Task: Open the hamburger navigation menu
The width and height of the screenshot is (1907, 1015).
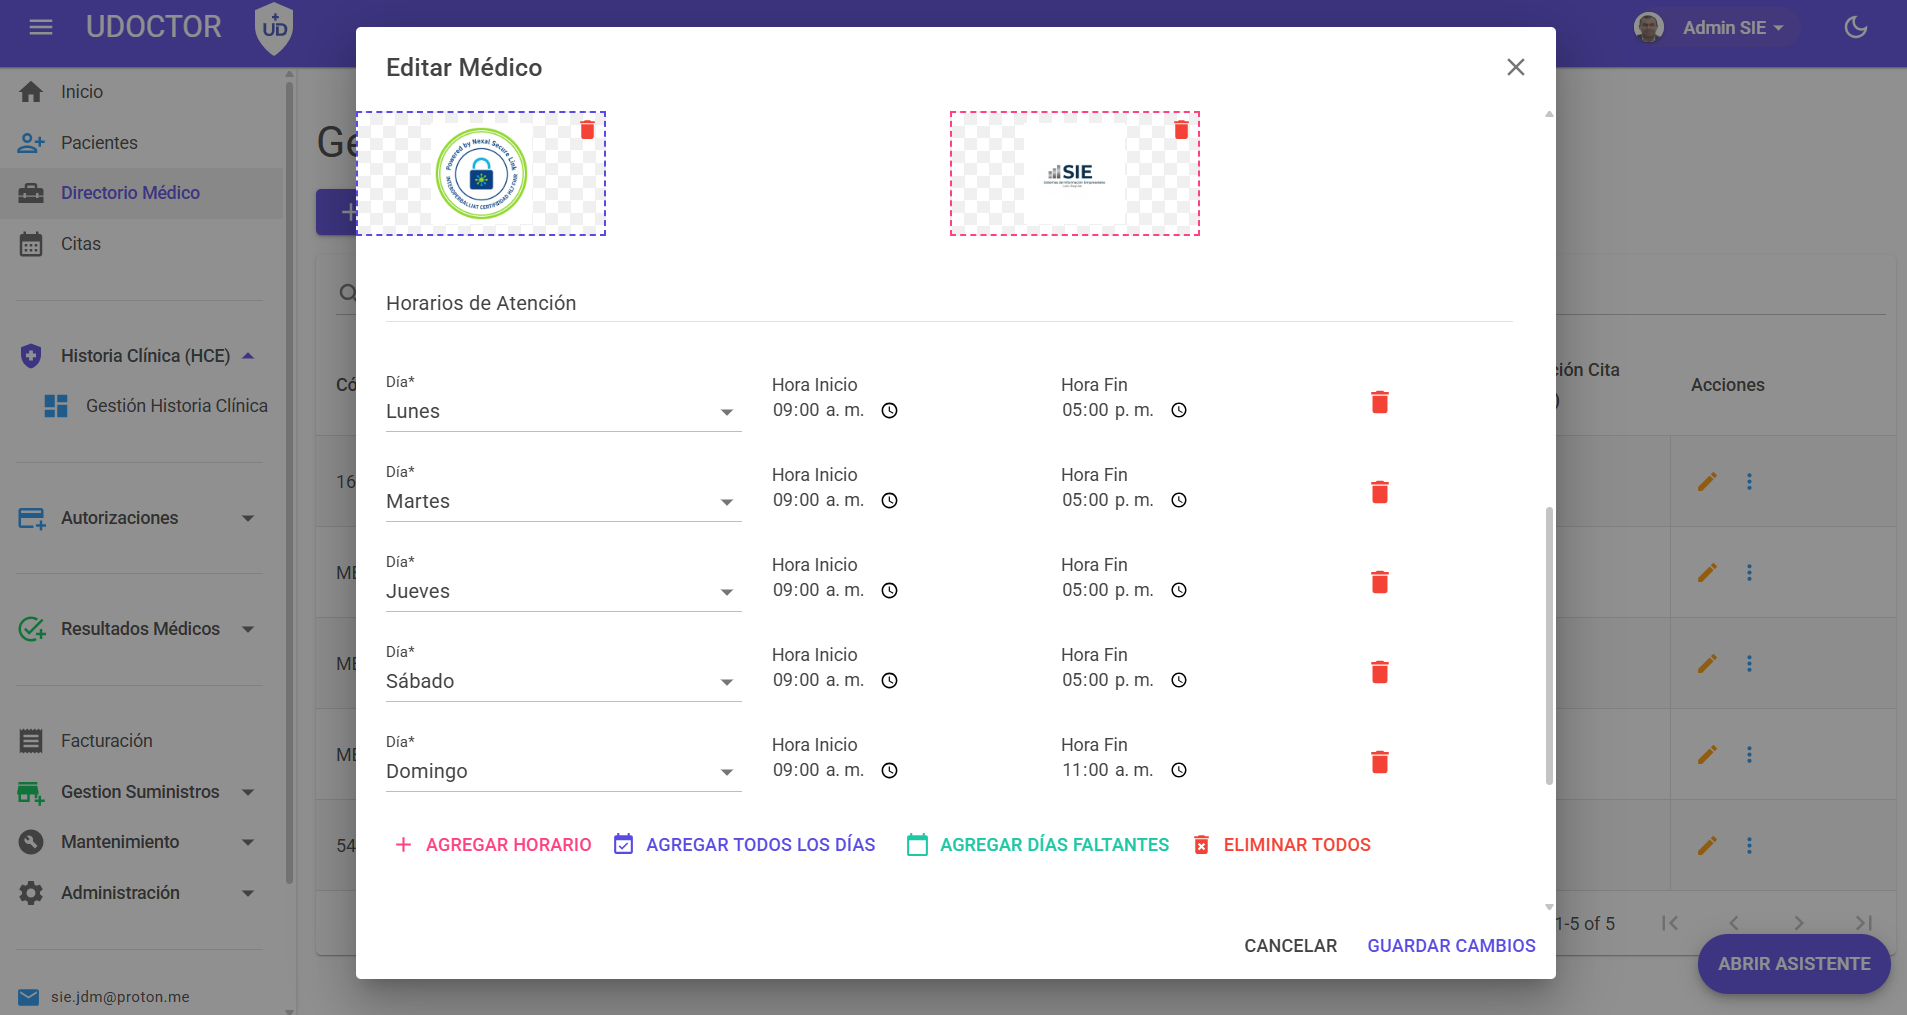Action: [x=41, y=27]
